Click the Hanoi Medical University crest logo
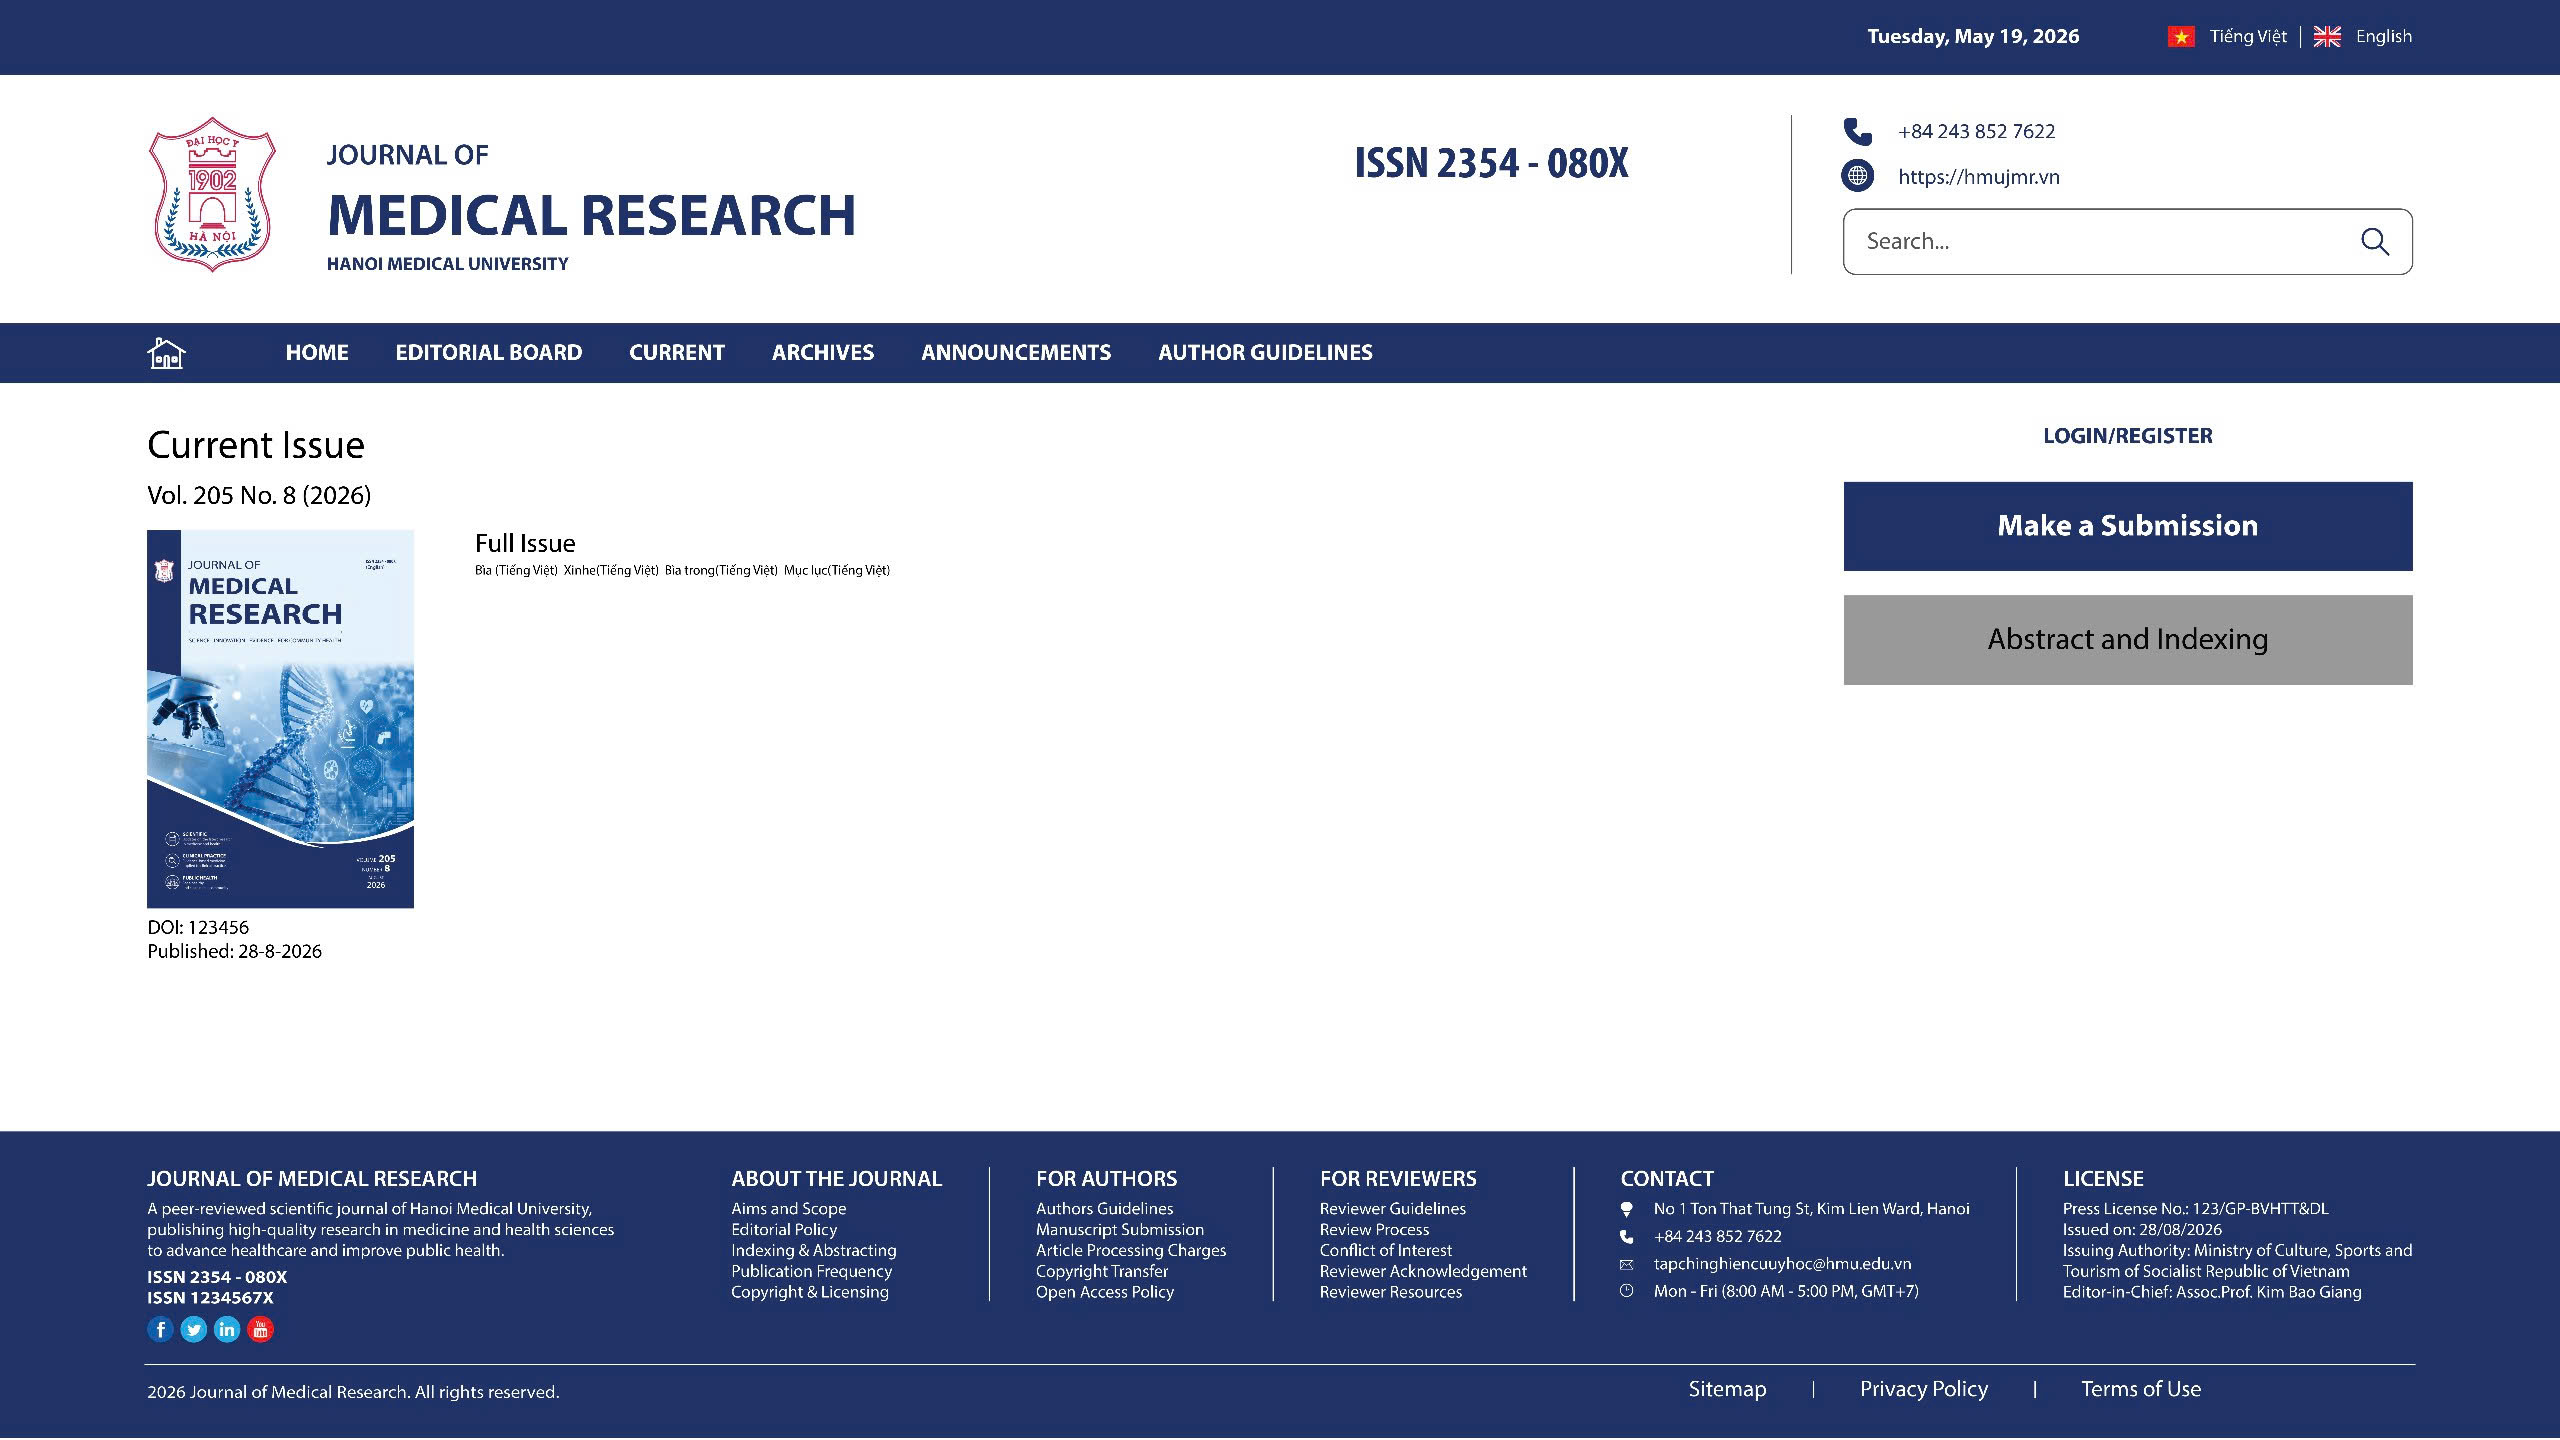 (x=212, y=194)
